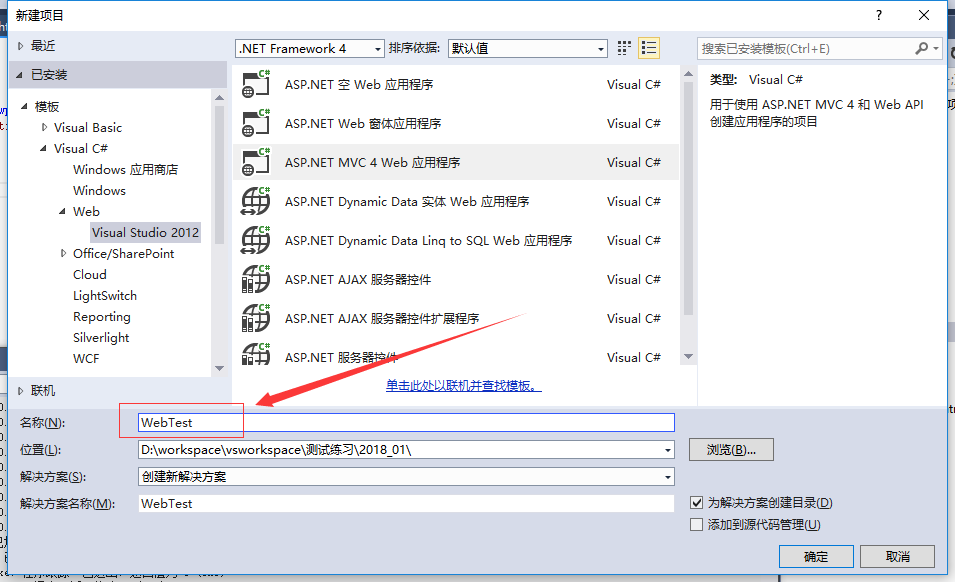This screenshot has height=582, width=955.
Task: Click the ASP.NET AJAX 服务器控件 template icon
Action: [x=256, y=279]
